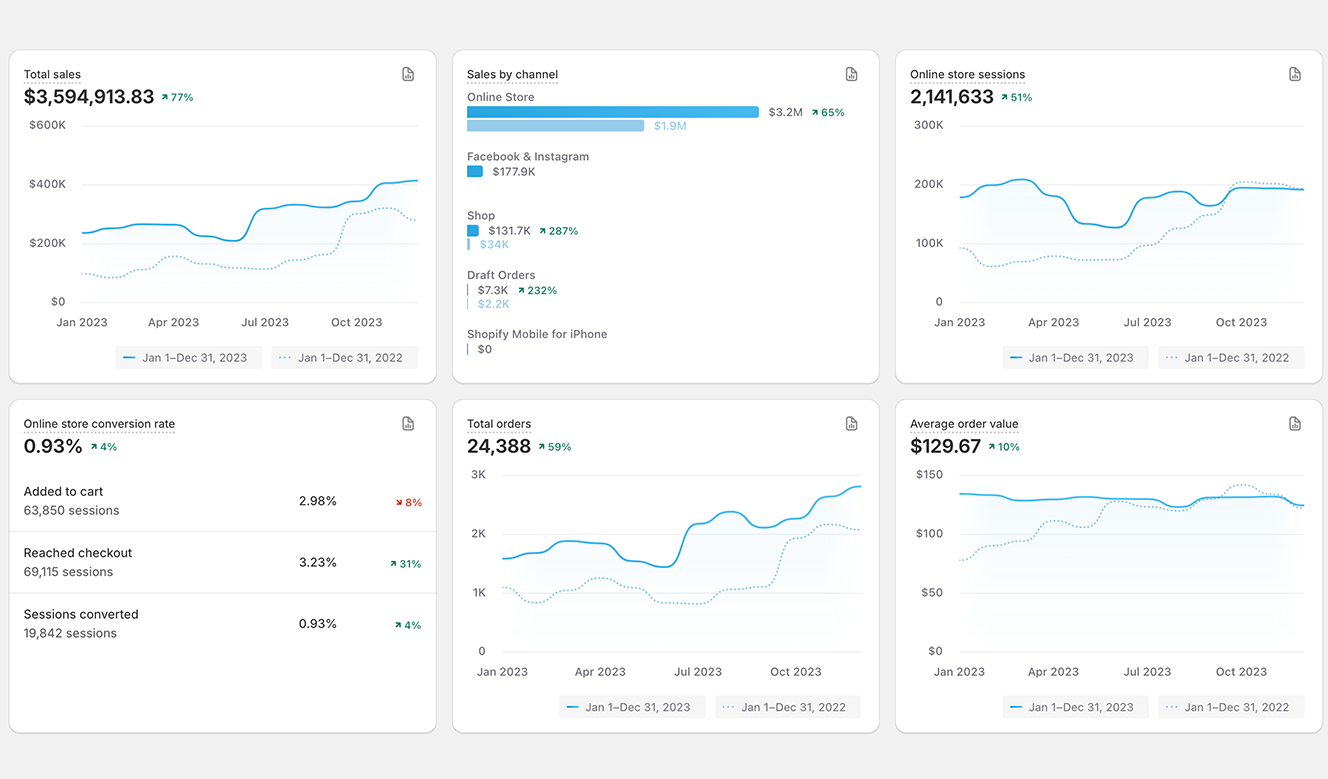Open the Average order value report icon
Image resolution: width=1328 pixels, height=779 pixels.
1294,424
